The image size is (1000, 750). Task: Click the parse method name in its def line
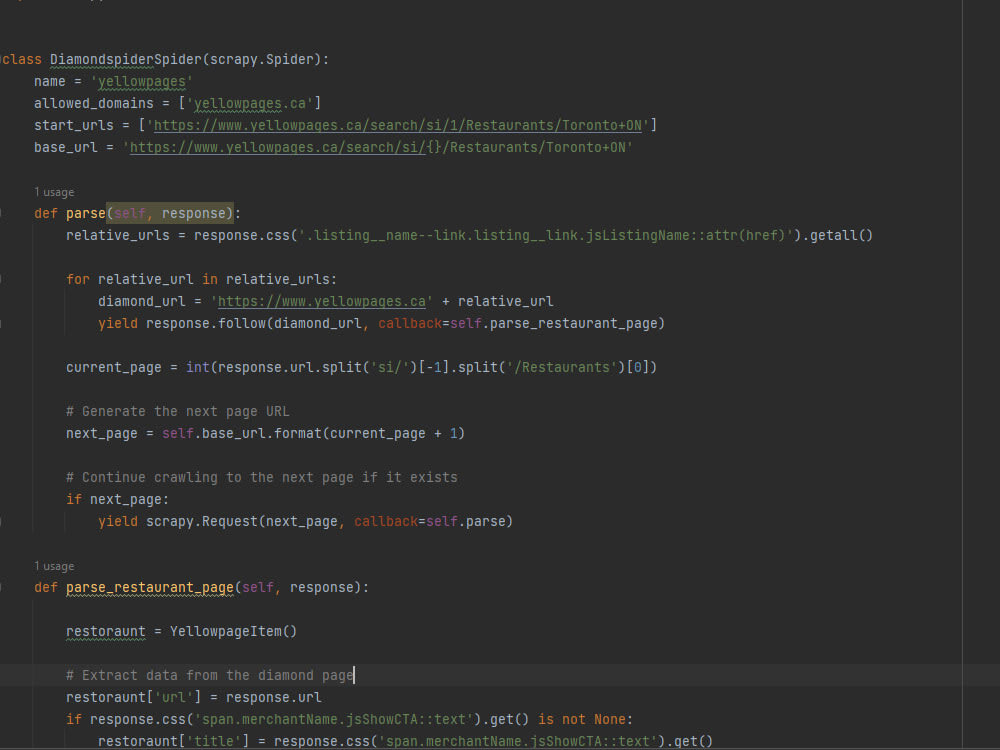(85, 213)
